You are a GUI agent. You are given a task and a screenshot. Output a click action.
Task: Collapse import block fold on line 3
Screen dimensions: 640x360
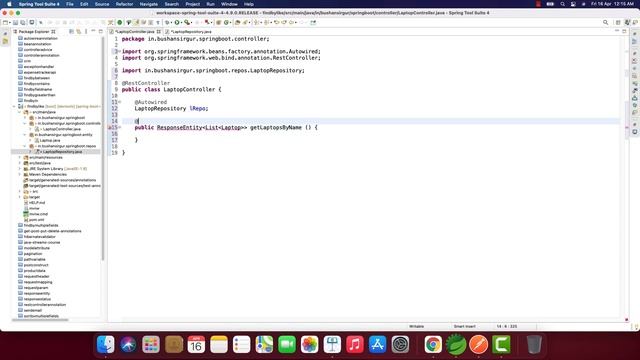coord(119,51)
